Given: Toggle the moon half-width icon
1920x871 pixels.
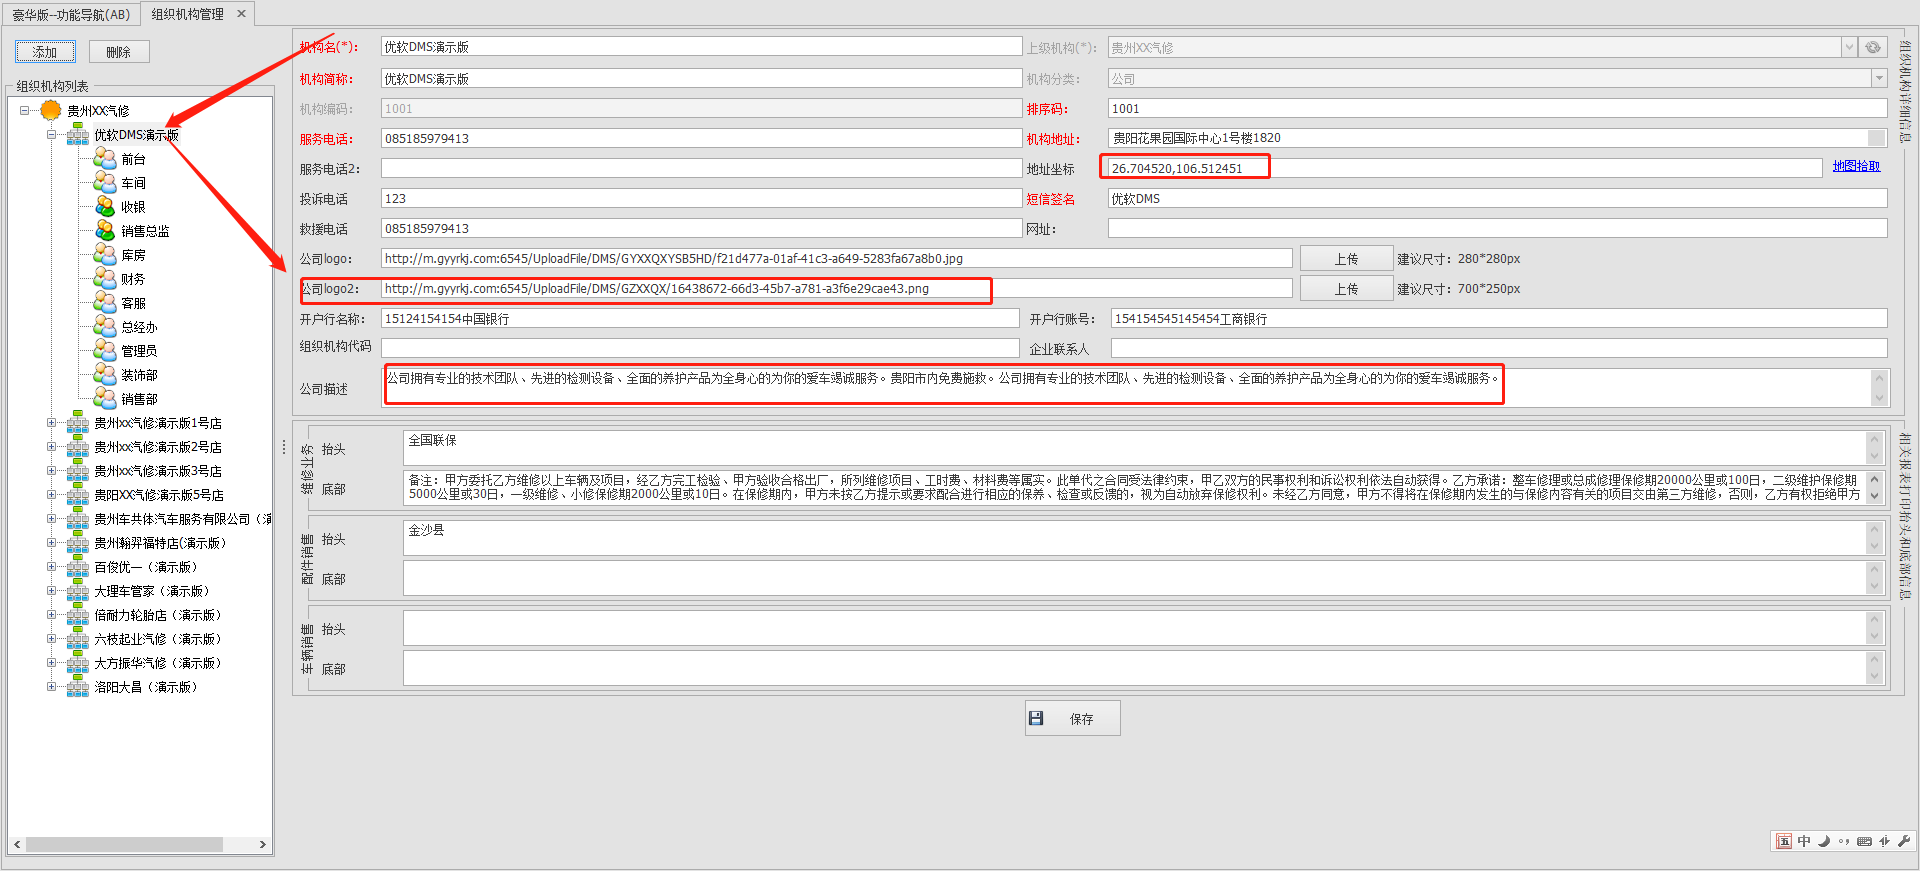Looking at the screenshot, I should (1824, 841).
